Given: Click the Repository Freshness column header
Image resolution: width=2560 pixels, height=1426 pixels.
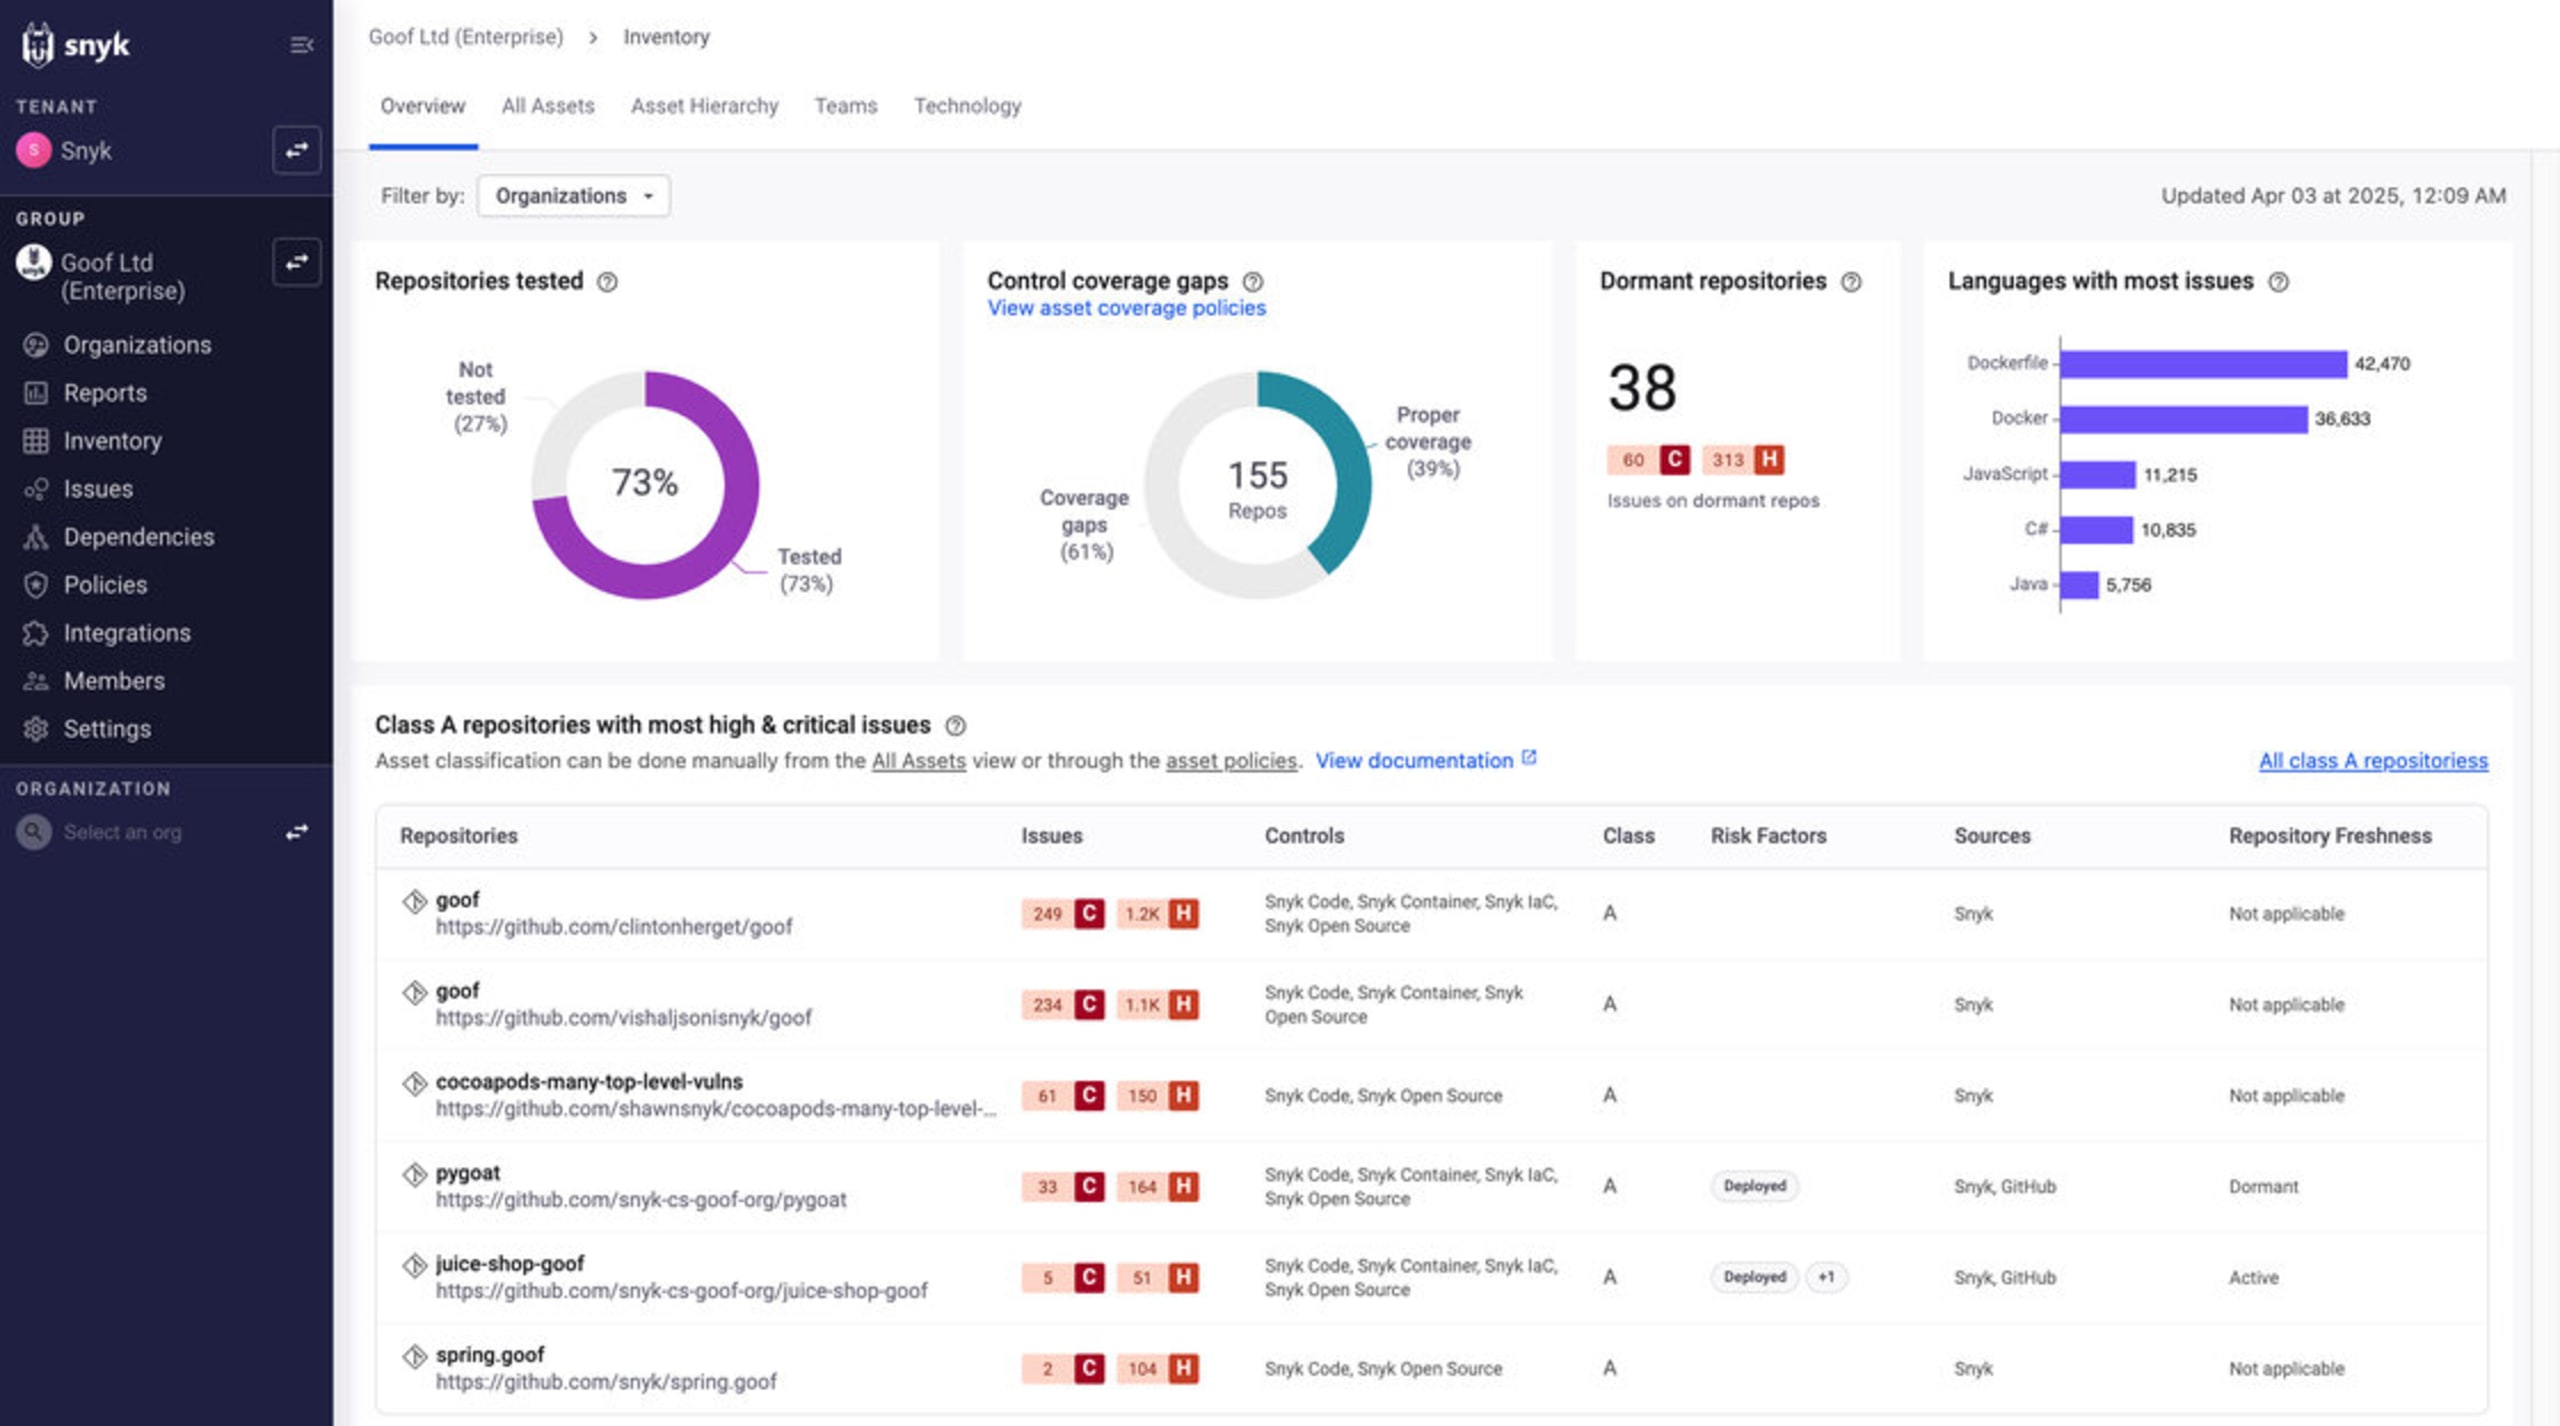Looking at the screenshot, I should (x=2330, y=836).
